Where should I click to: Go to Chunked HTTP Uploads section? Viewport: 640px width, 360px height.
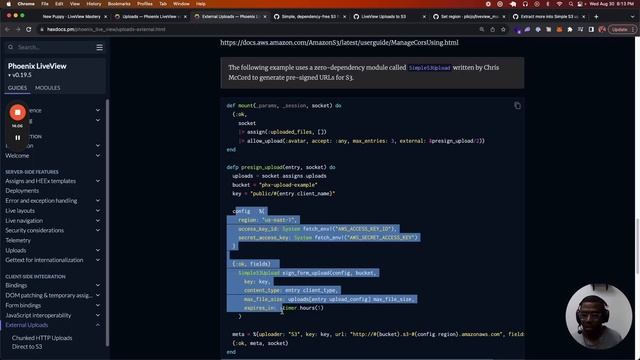coord(42,338)
